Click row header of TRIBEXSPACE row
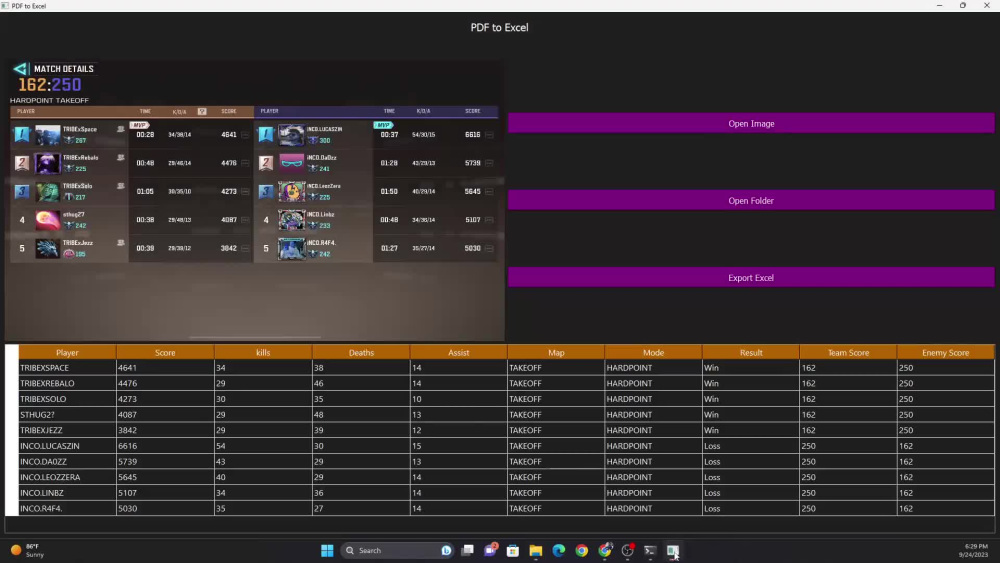Screen dimensions: 1000x563 [11, 368]
